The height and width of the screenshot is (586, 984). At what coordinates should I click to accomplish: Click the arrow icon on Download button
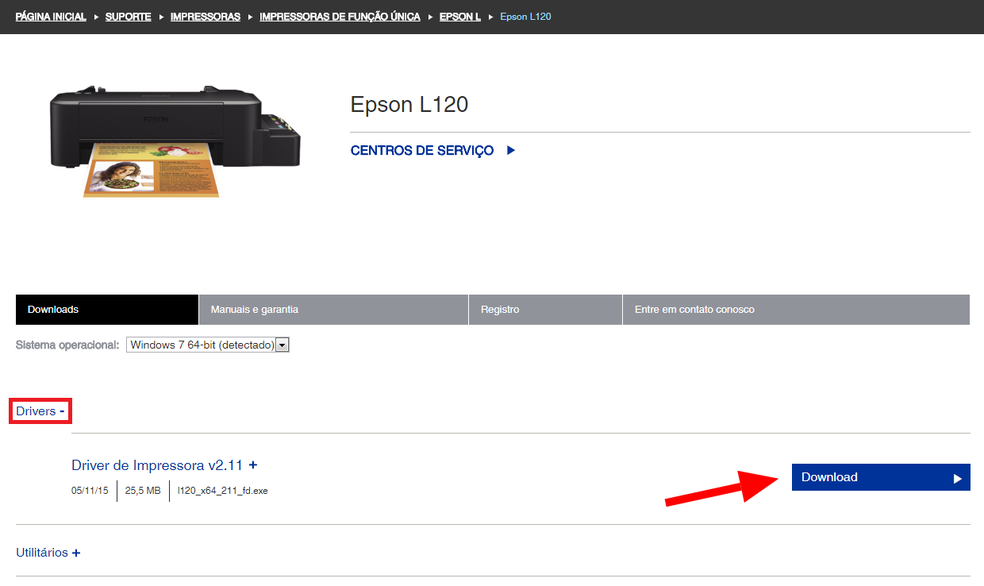tap(958, 479)
